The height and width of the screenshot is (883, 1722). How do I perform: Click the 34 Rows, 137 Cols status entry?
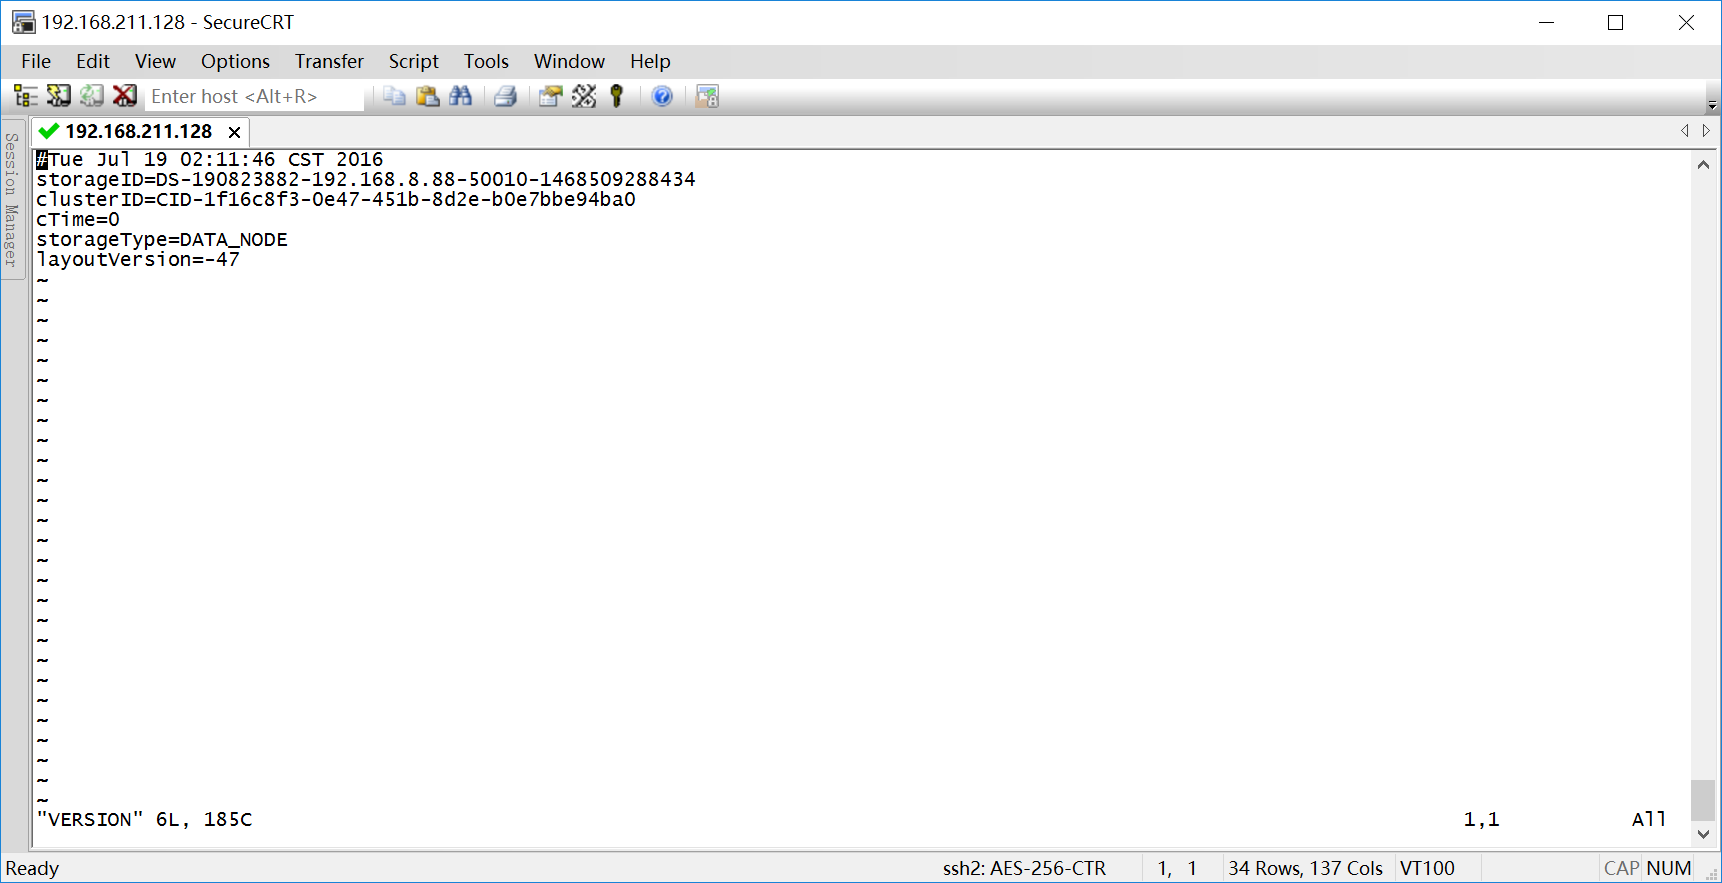[1305, 868]
